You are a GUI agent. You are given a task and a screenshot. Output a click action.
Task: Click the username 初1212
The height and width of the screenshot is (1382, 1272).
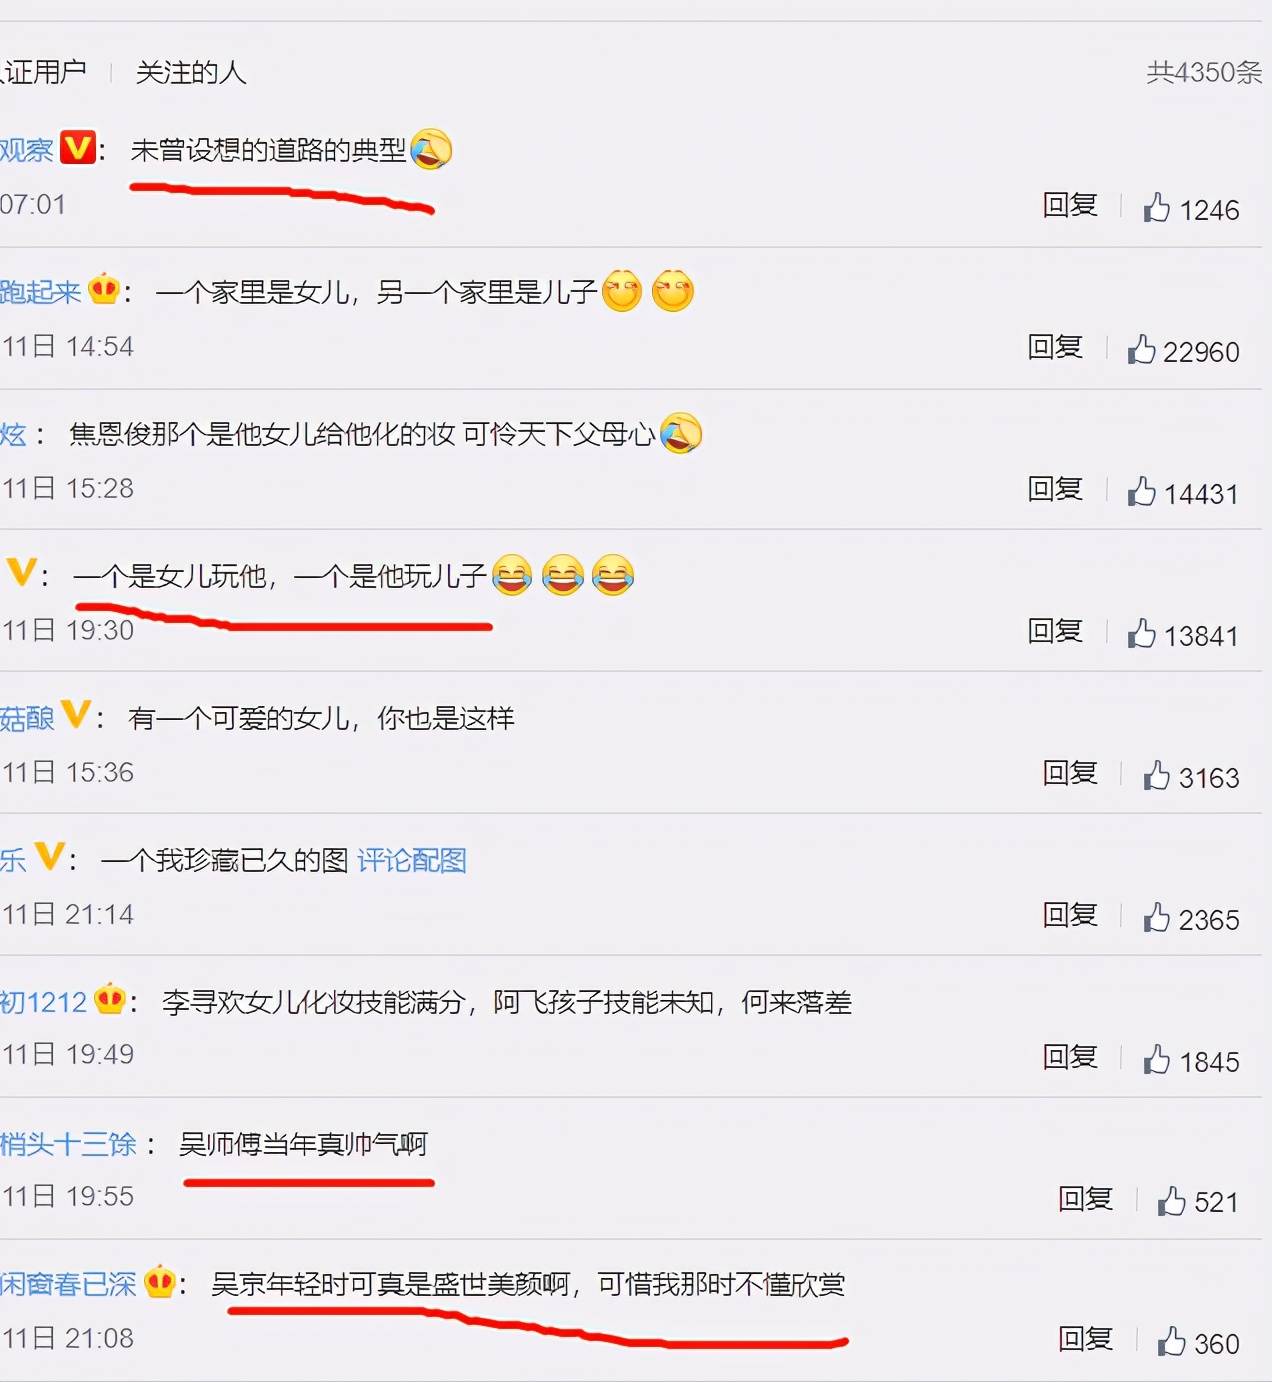43,1002
